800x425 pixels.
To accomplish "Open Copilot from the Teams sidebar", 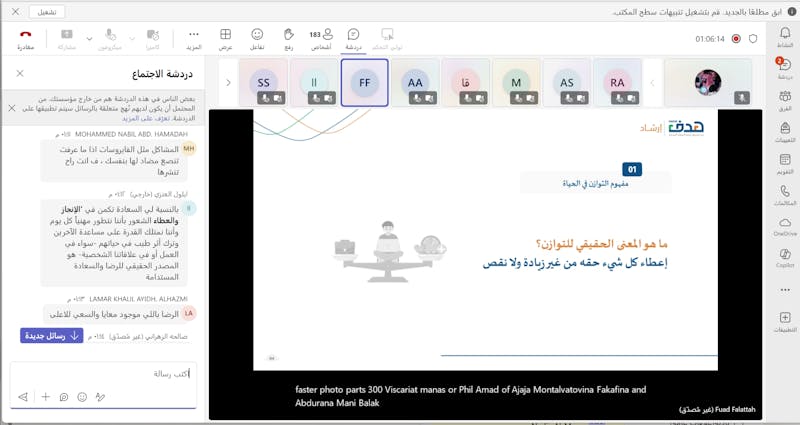I will point(785,257).
